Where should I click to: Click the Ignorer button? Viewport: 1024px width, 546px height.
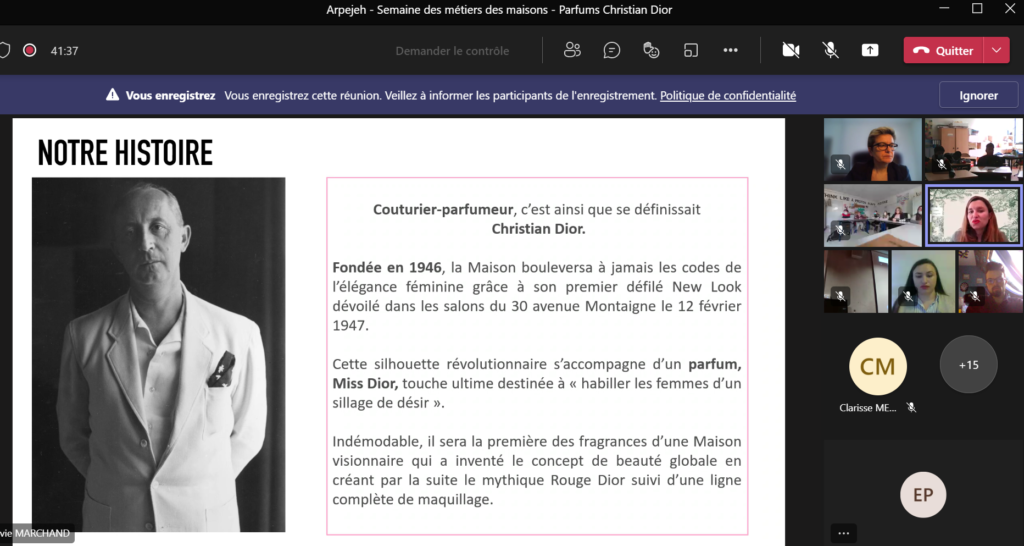click(978, 95)
